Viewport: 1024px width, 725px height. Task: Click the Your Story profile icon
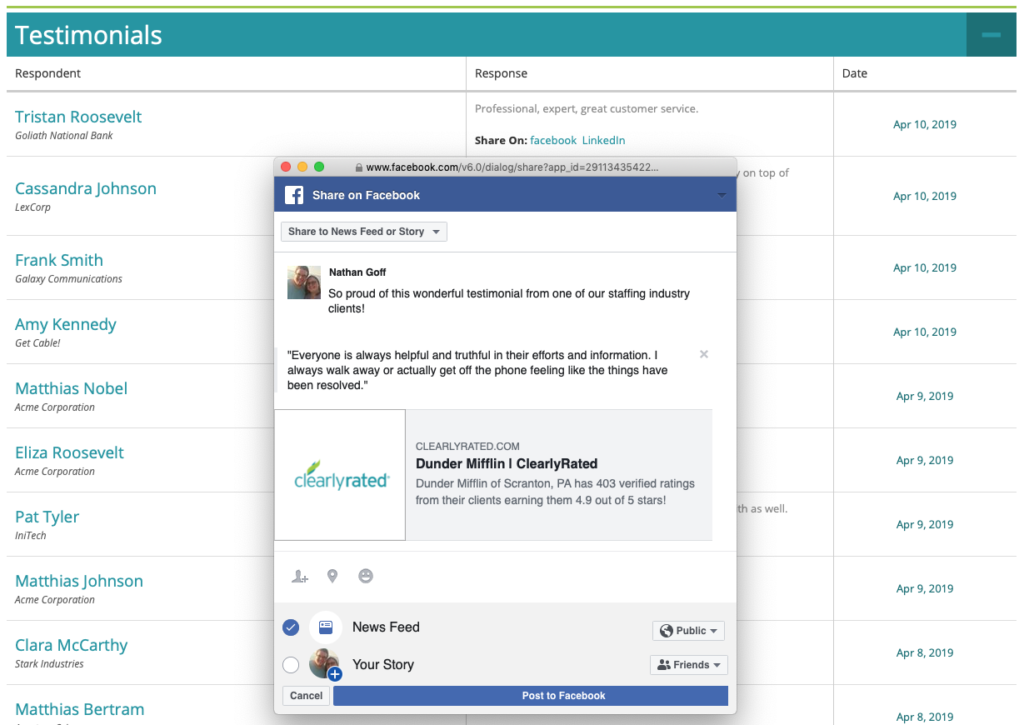pyautogui.click(x=324, y=665)
